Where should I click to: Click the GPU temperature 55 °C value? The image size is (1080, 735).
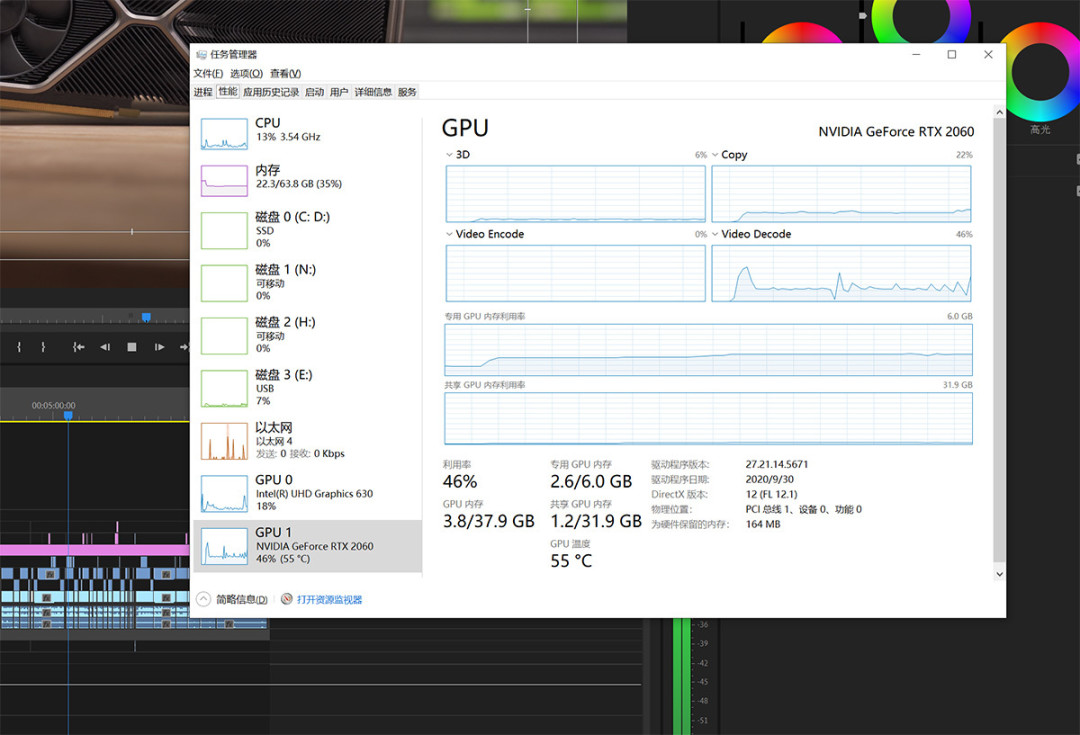[x=571, y=561]
